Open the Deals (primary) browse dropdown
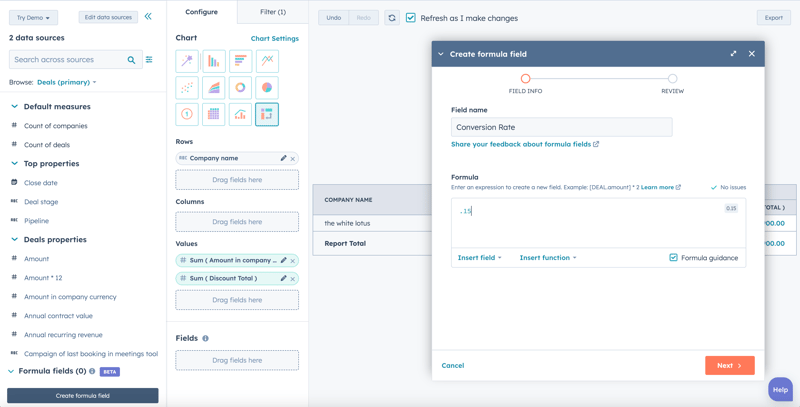This screenshot has width=800, height=407. click(67, 82)
